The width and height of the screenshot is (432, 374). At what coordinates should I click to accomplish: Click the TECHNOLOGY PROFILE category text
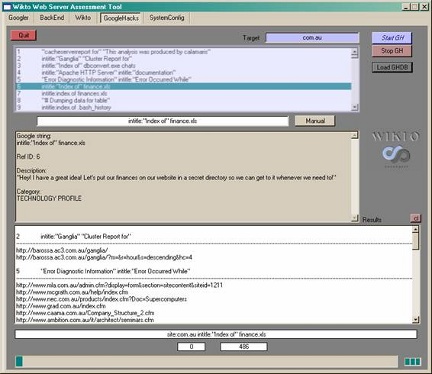coord(49,199)
